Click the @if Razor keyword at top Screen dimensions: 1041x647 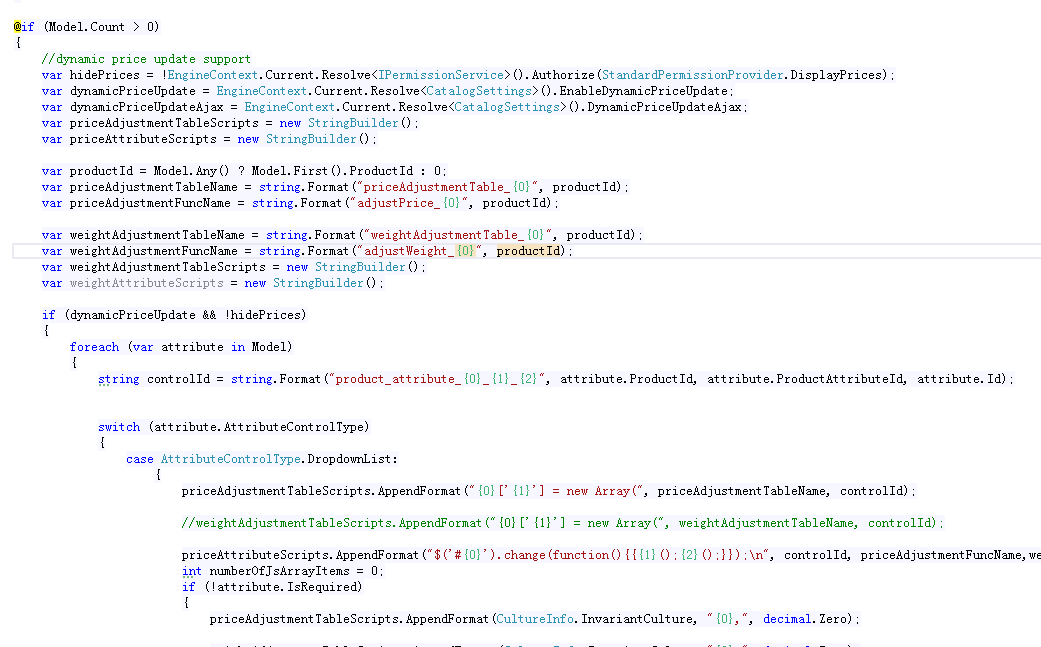24,27
